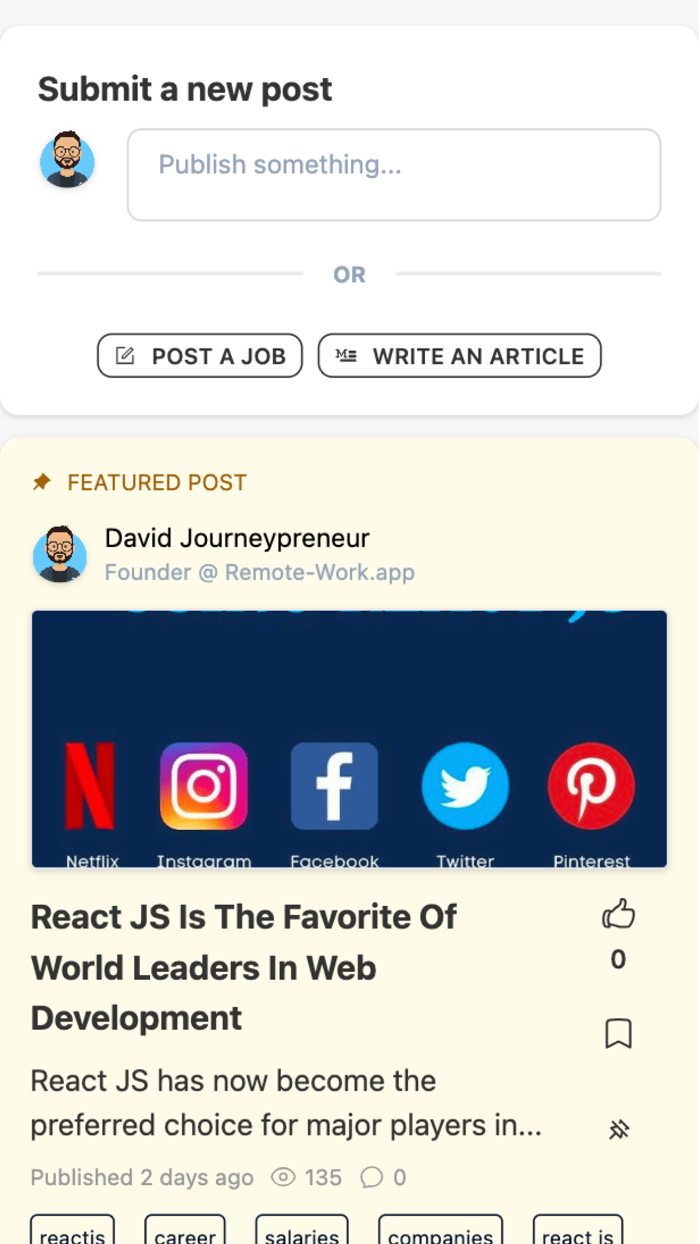Open comments via the speech bubble icon
Screen dimensions: 700x1244
[372, 1178]
